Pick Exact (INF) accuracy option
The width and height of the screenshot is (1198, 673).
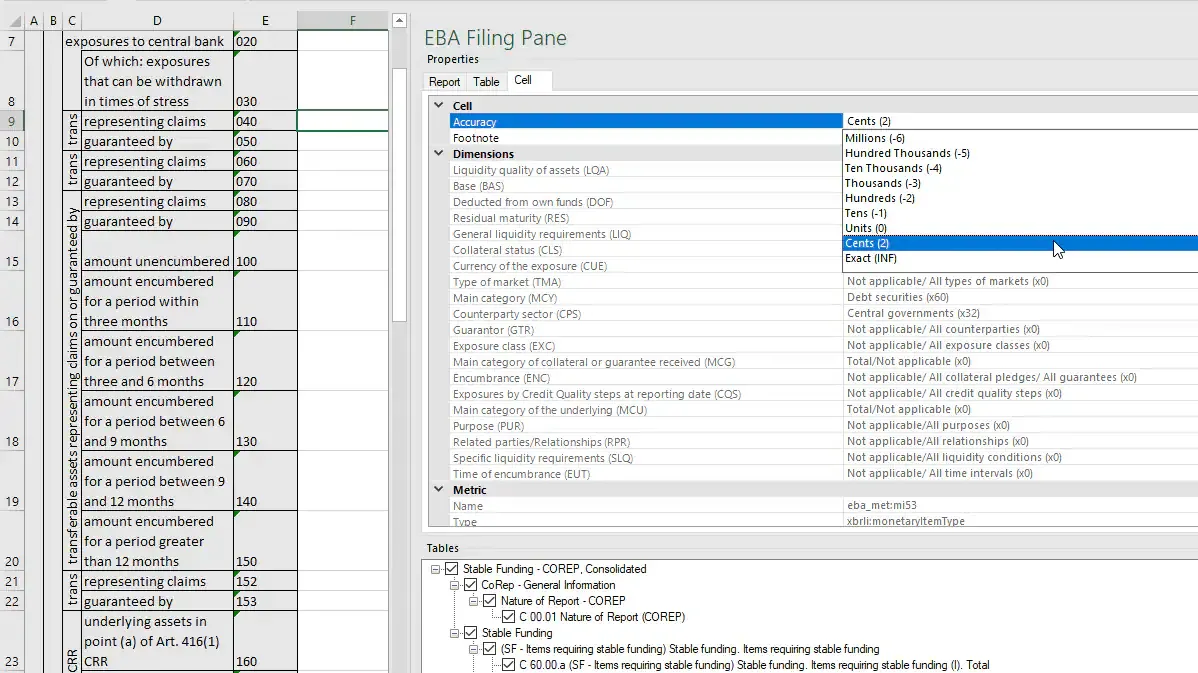(x=871, y=258)
